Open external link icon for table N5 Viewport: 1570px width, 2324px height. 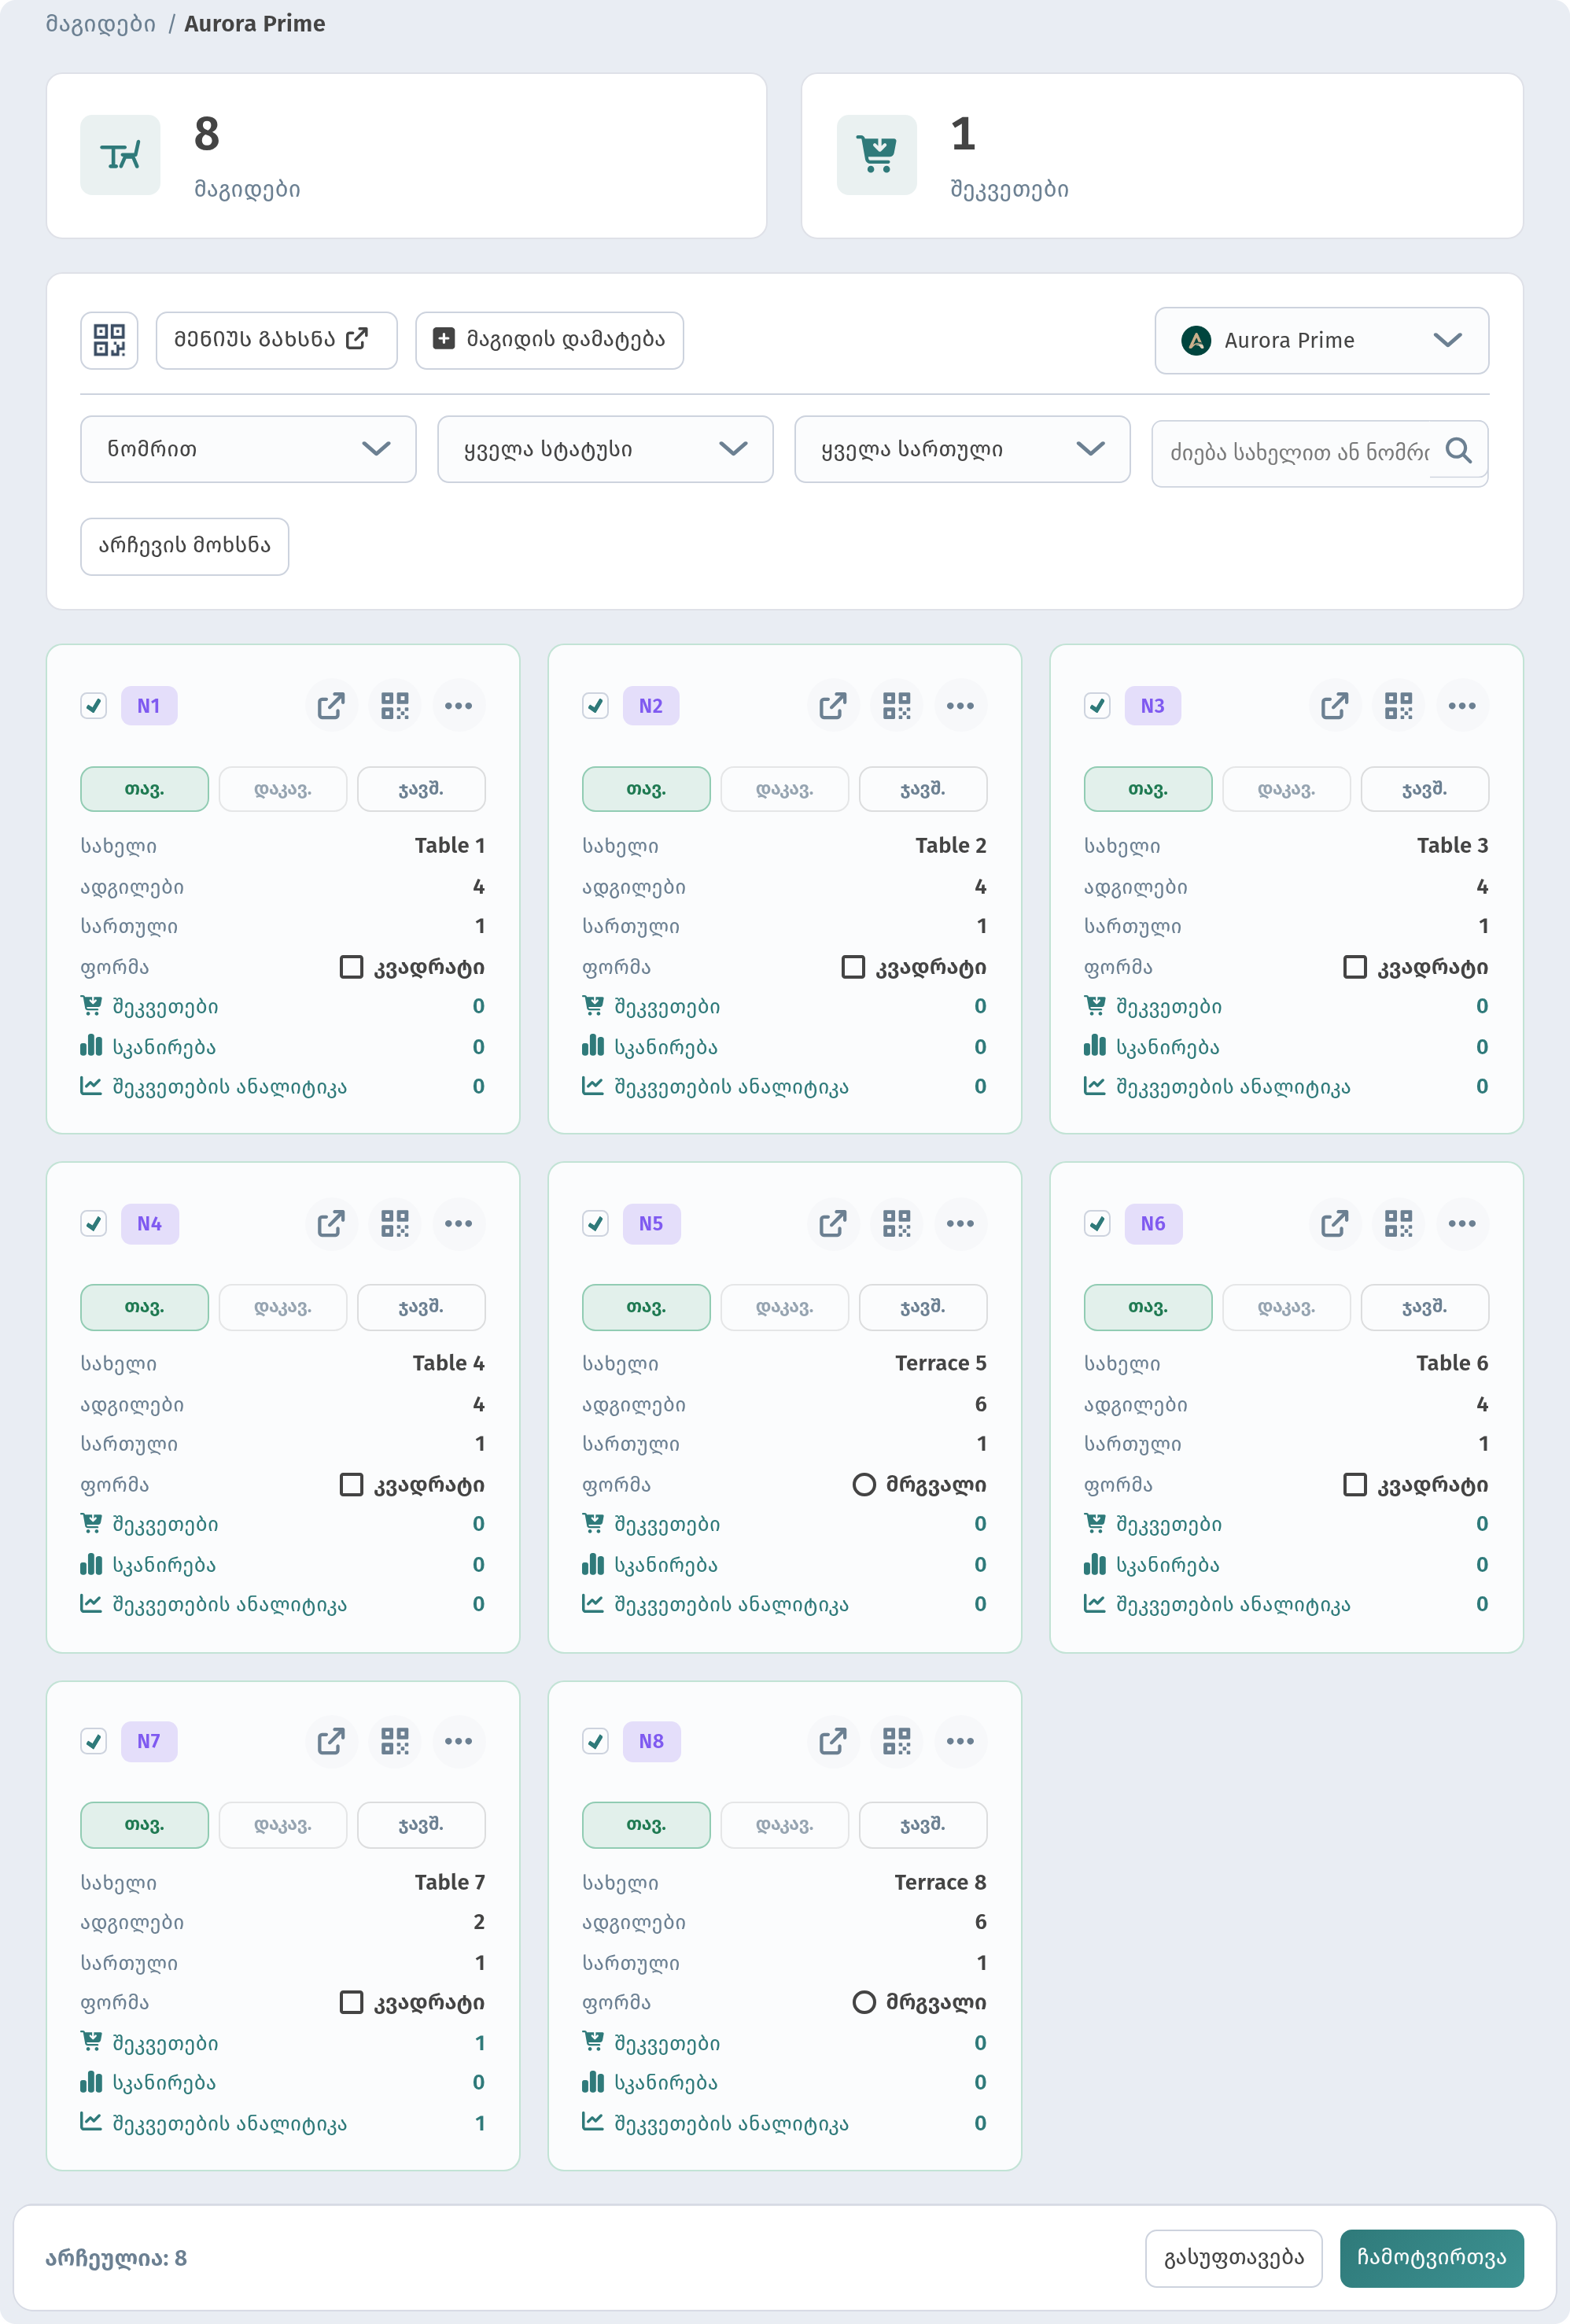pyautogui.click(x=833, y=1224)
